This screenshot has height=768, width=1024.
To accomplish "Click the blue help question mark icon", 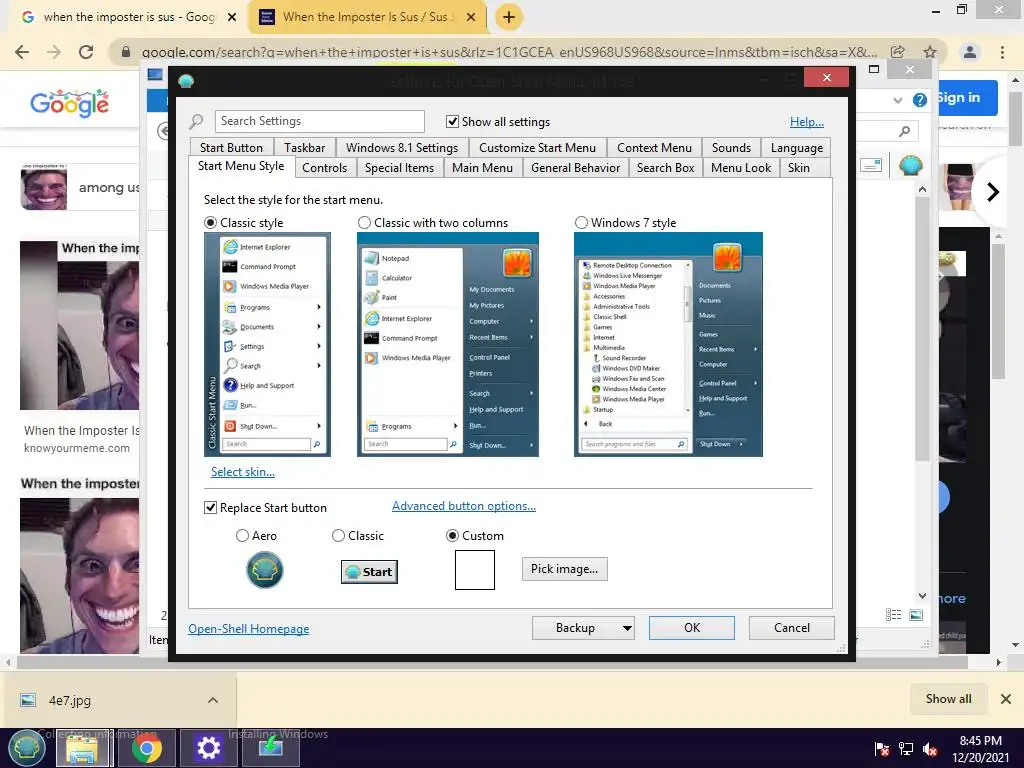I will [x=920, y=100].
